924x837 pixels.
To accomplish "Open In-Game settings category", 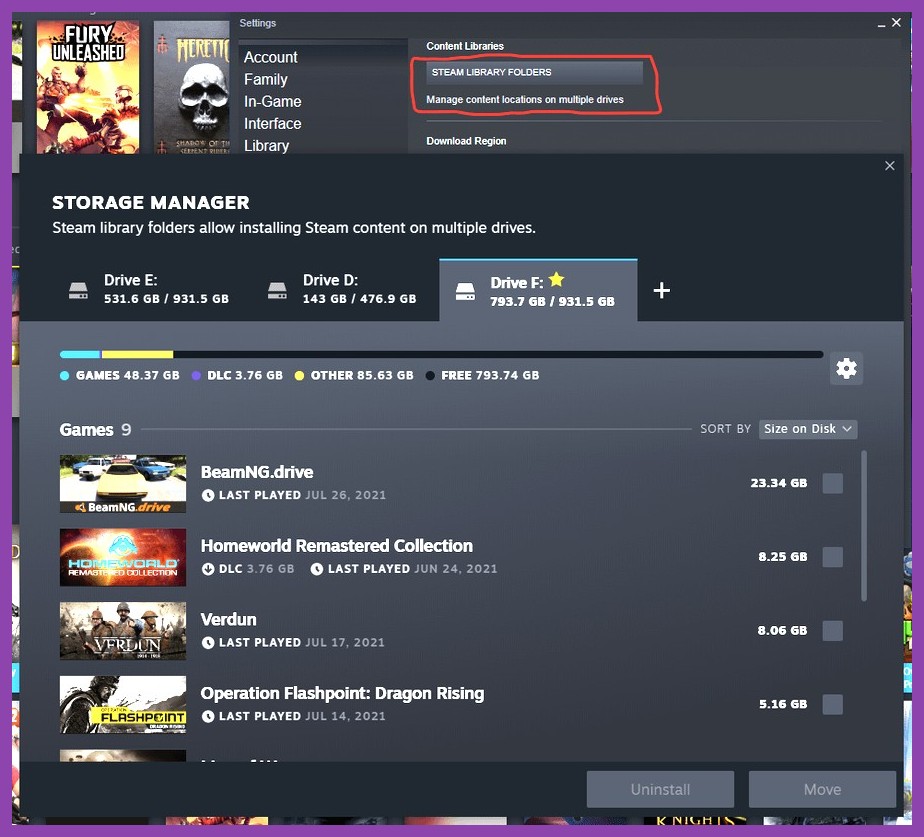I will tap(272, 101).
